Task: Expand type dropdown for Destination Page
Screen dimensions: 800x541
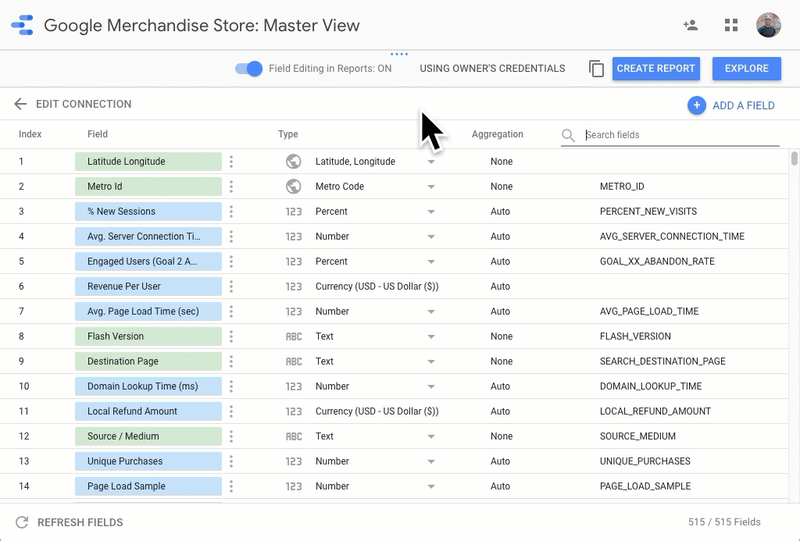Action: click(x=431, y=362)
